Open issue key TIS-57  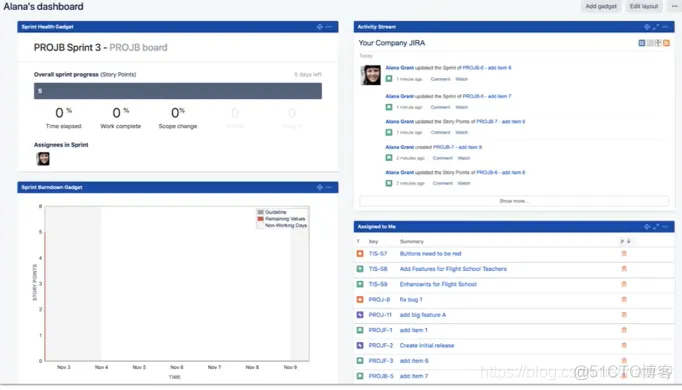[x=378, y=253]
